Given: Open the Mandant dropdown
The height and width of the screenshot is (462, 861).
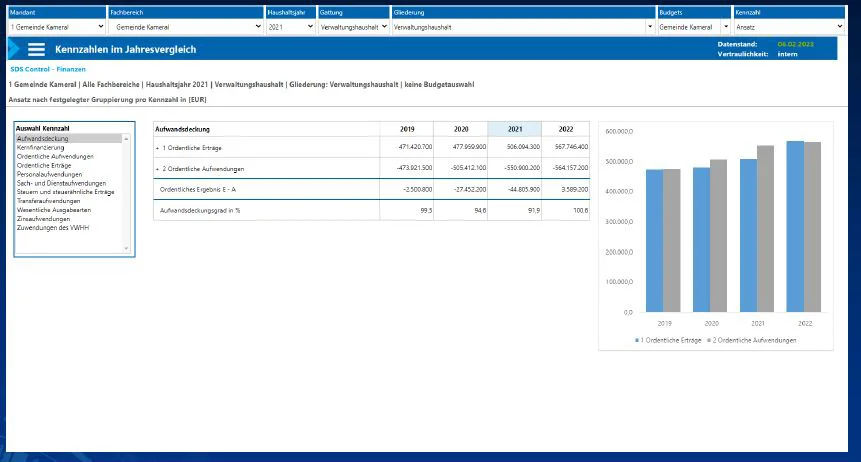Looking at the screenshot, I should 57,26.
